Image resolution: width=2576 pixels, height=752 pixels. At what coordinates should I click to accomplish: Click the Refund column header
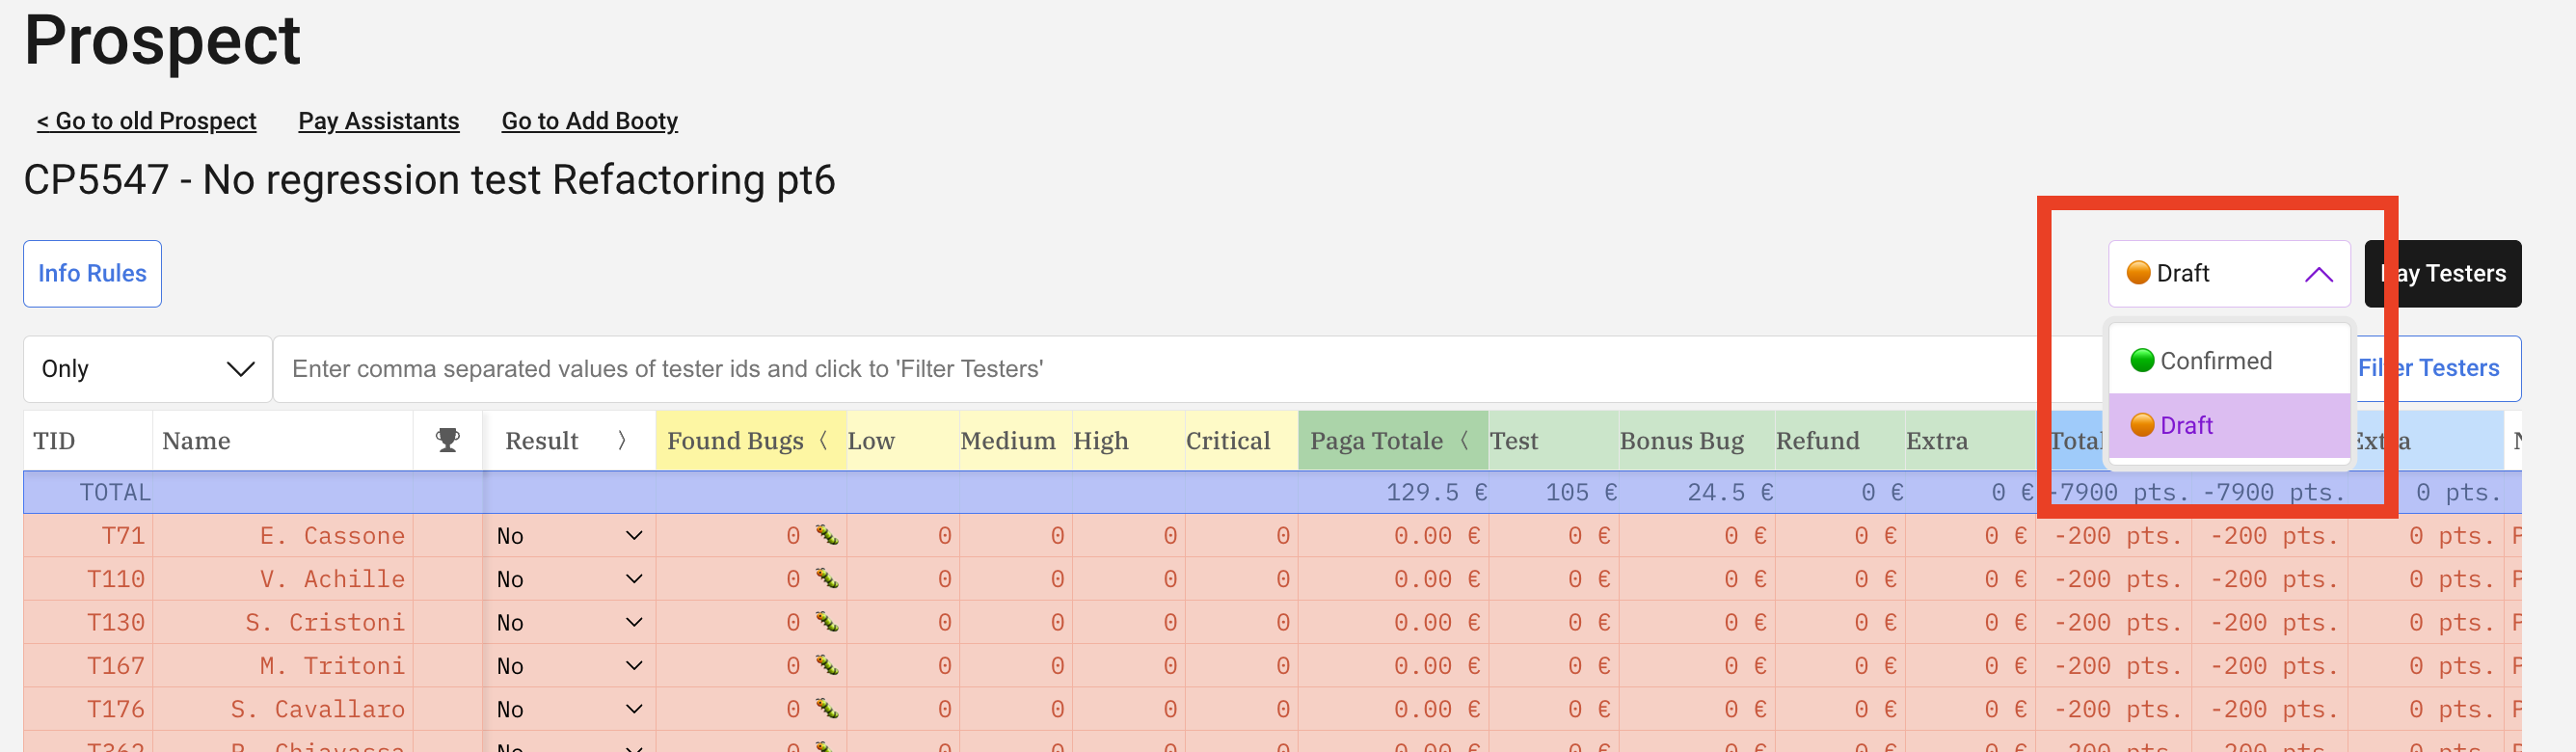[x=1840, y=440]
